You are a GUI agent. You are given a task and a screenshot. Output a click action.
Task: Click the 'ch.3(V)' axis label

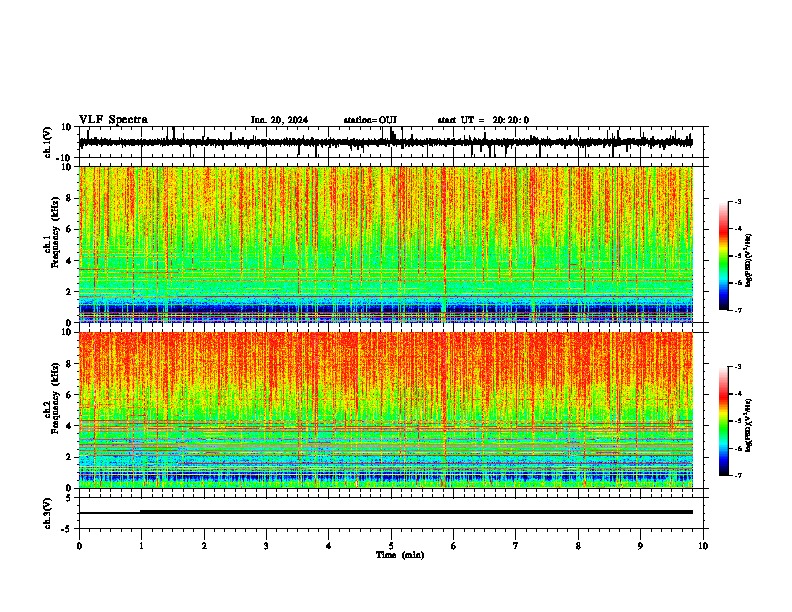pos(48,514)
